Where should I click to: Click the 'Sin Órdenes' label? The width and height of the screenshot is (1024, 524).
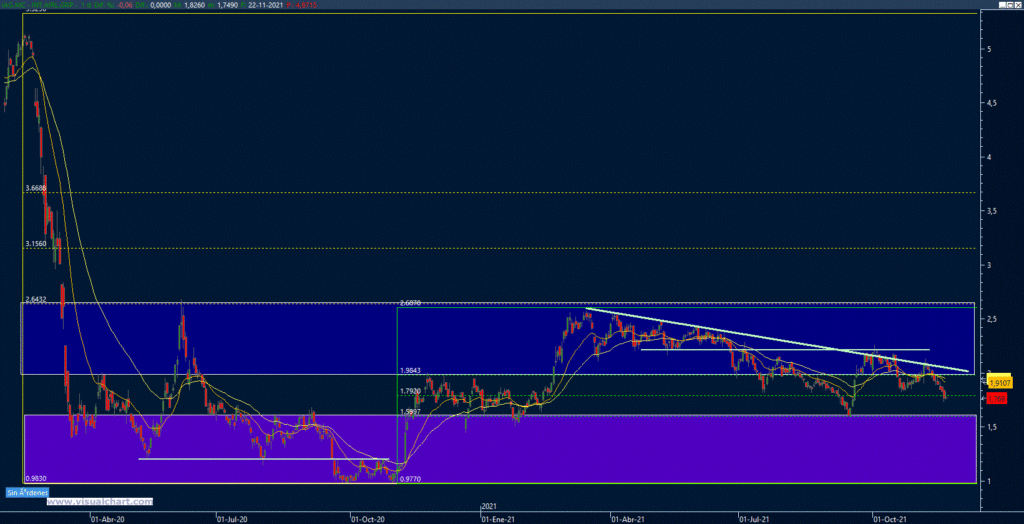[x=27, y=492]
